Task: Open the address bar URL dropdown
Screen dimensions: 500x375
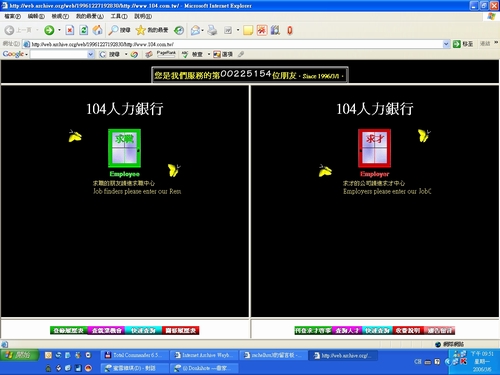Action: pyautogui.click(x=446, y=44)
